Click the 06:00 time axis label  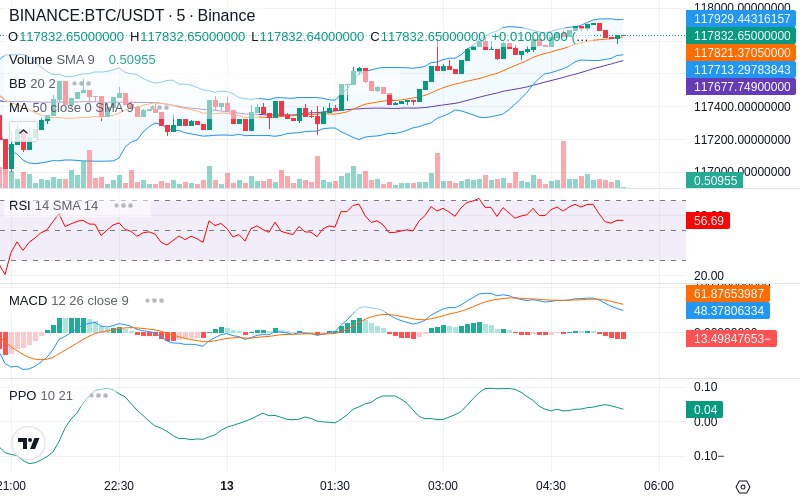659,486
